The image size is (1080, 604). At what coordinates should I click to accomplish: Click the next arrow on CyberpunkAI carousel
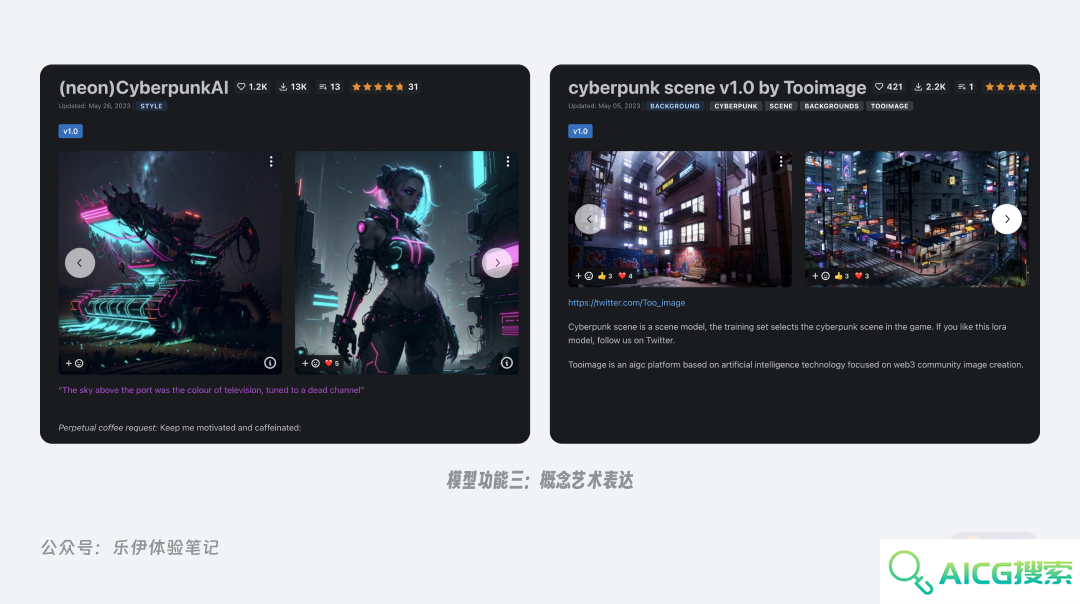[497, 263]
